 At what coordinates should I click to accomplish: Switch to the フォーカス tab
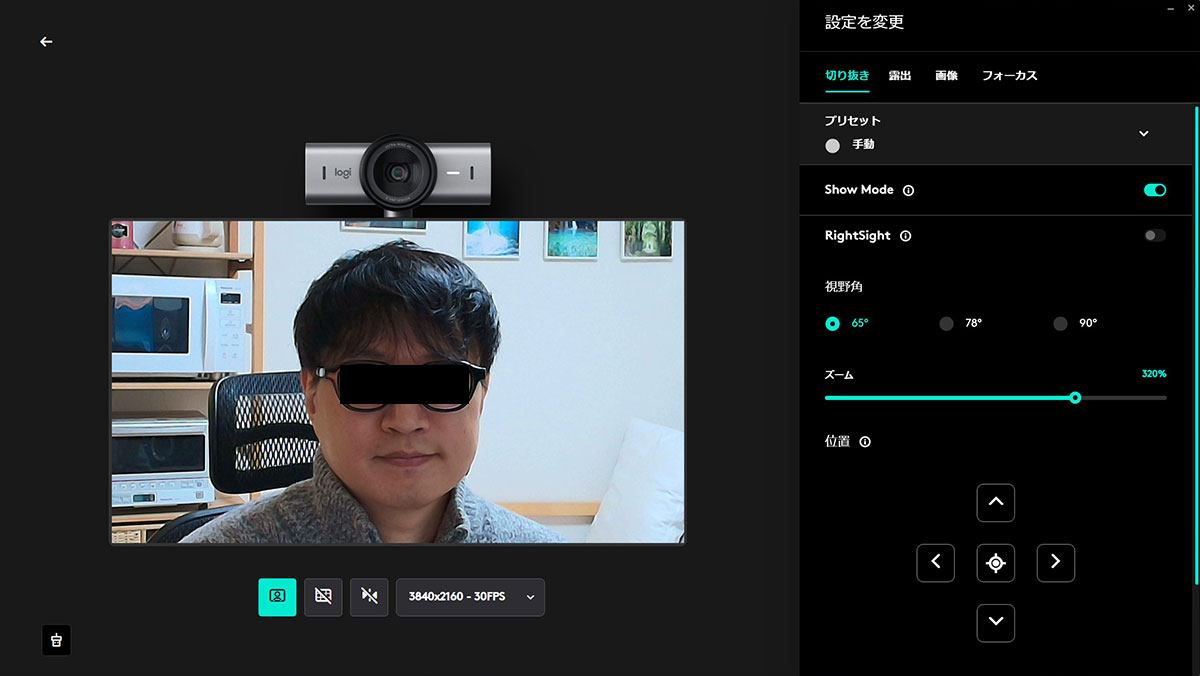point(1009,76)
